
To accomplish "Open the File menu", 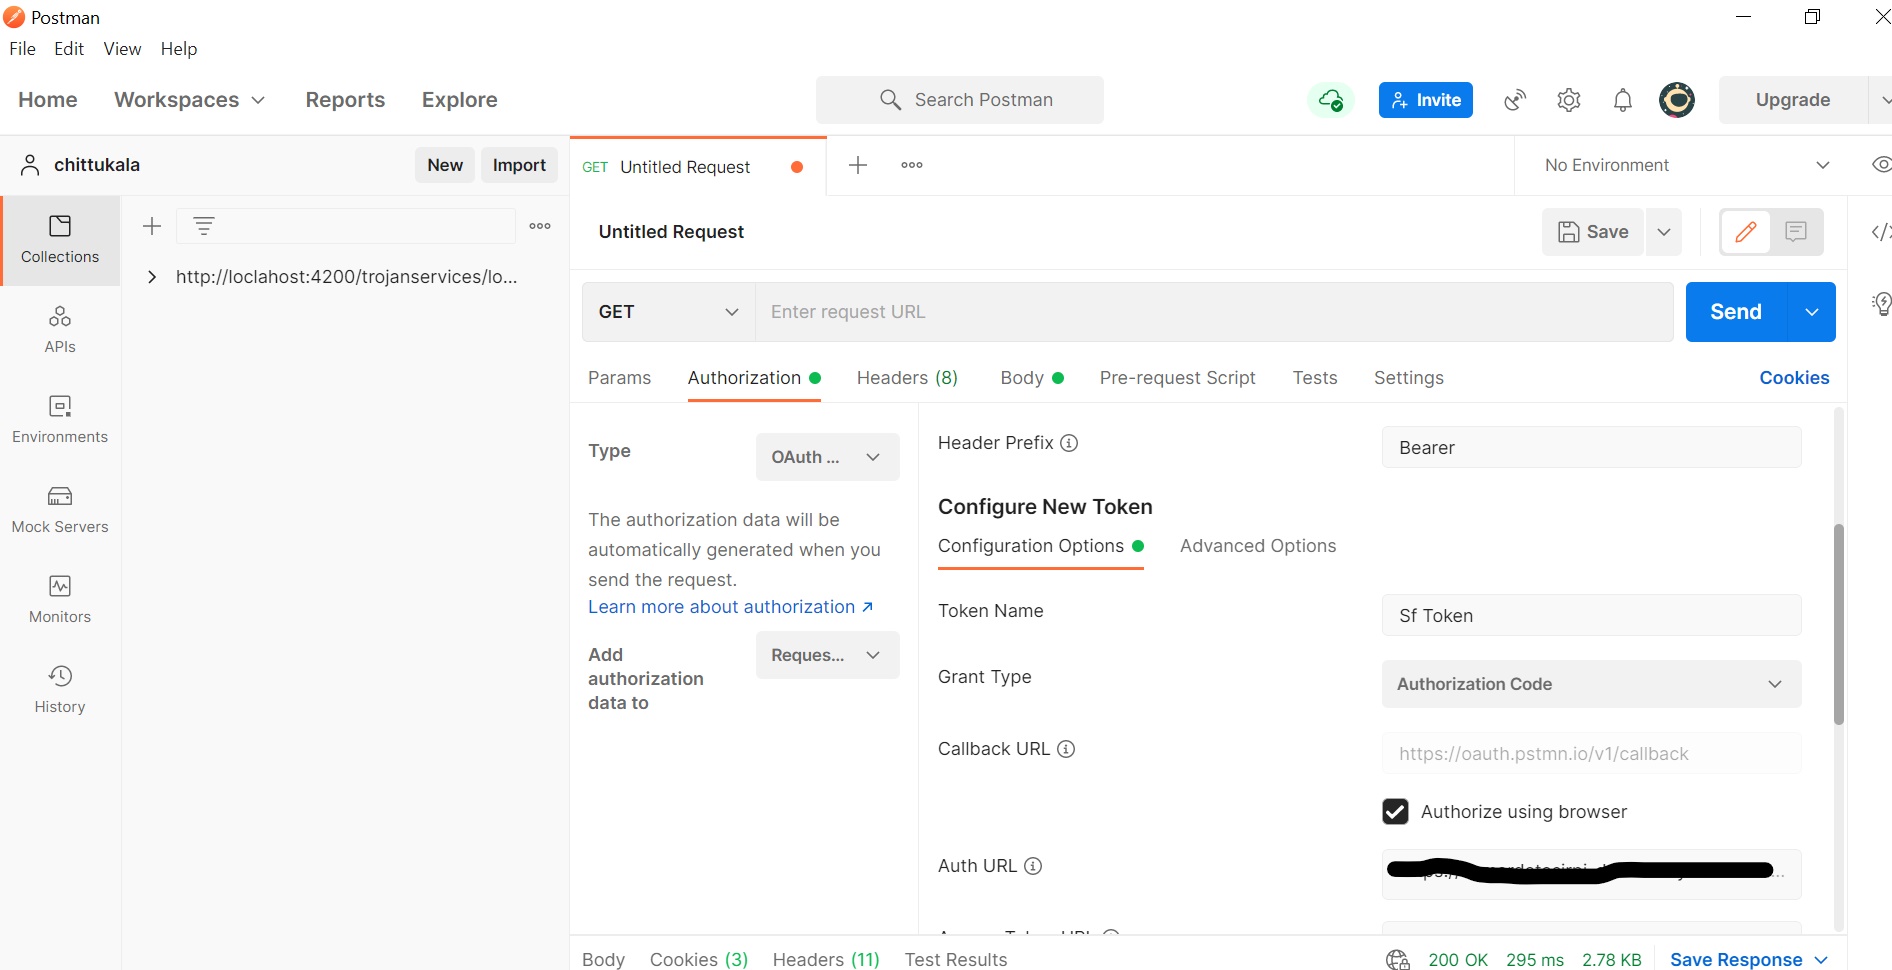I will tap(22, 49).
